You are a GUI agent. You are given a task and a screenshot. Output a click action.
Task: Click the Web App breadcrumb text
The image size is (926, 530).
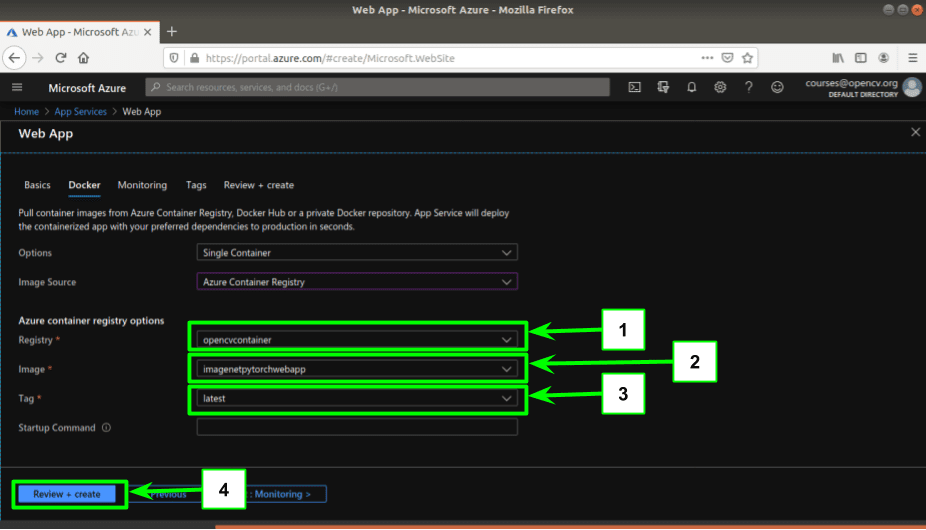(x=142, y=111)
